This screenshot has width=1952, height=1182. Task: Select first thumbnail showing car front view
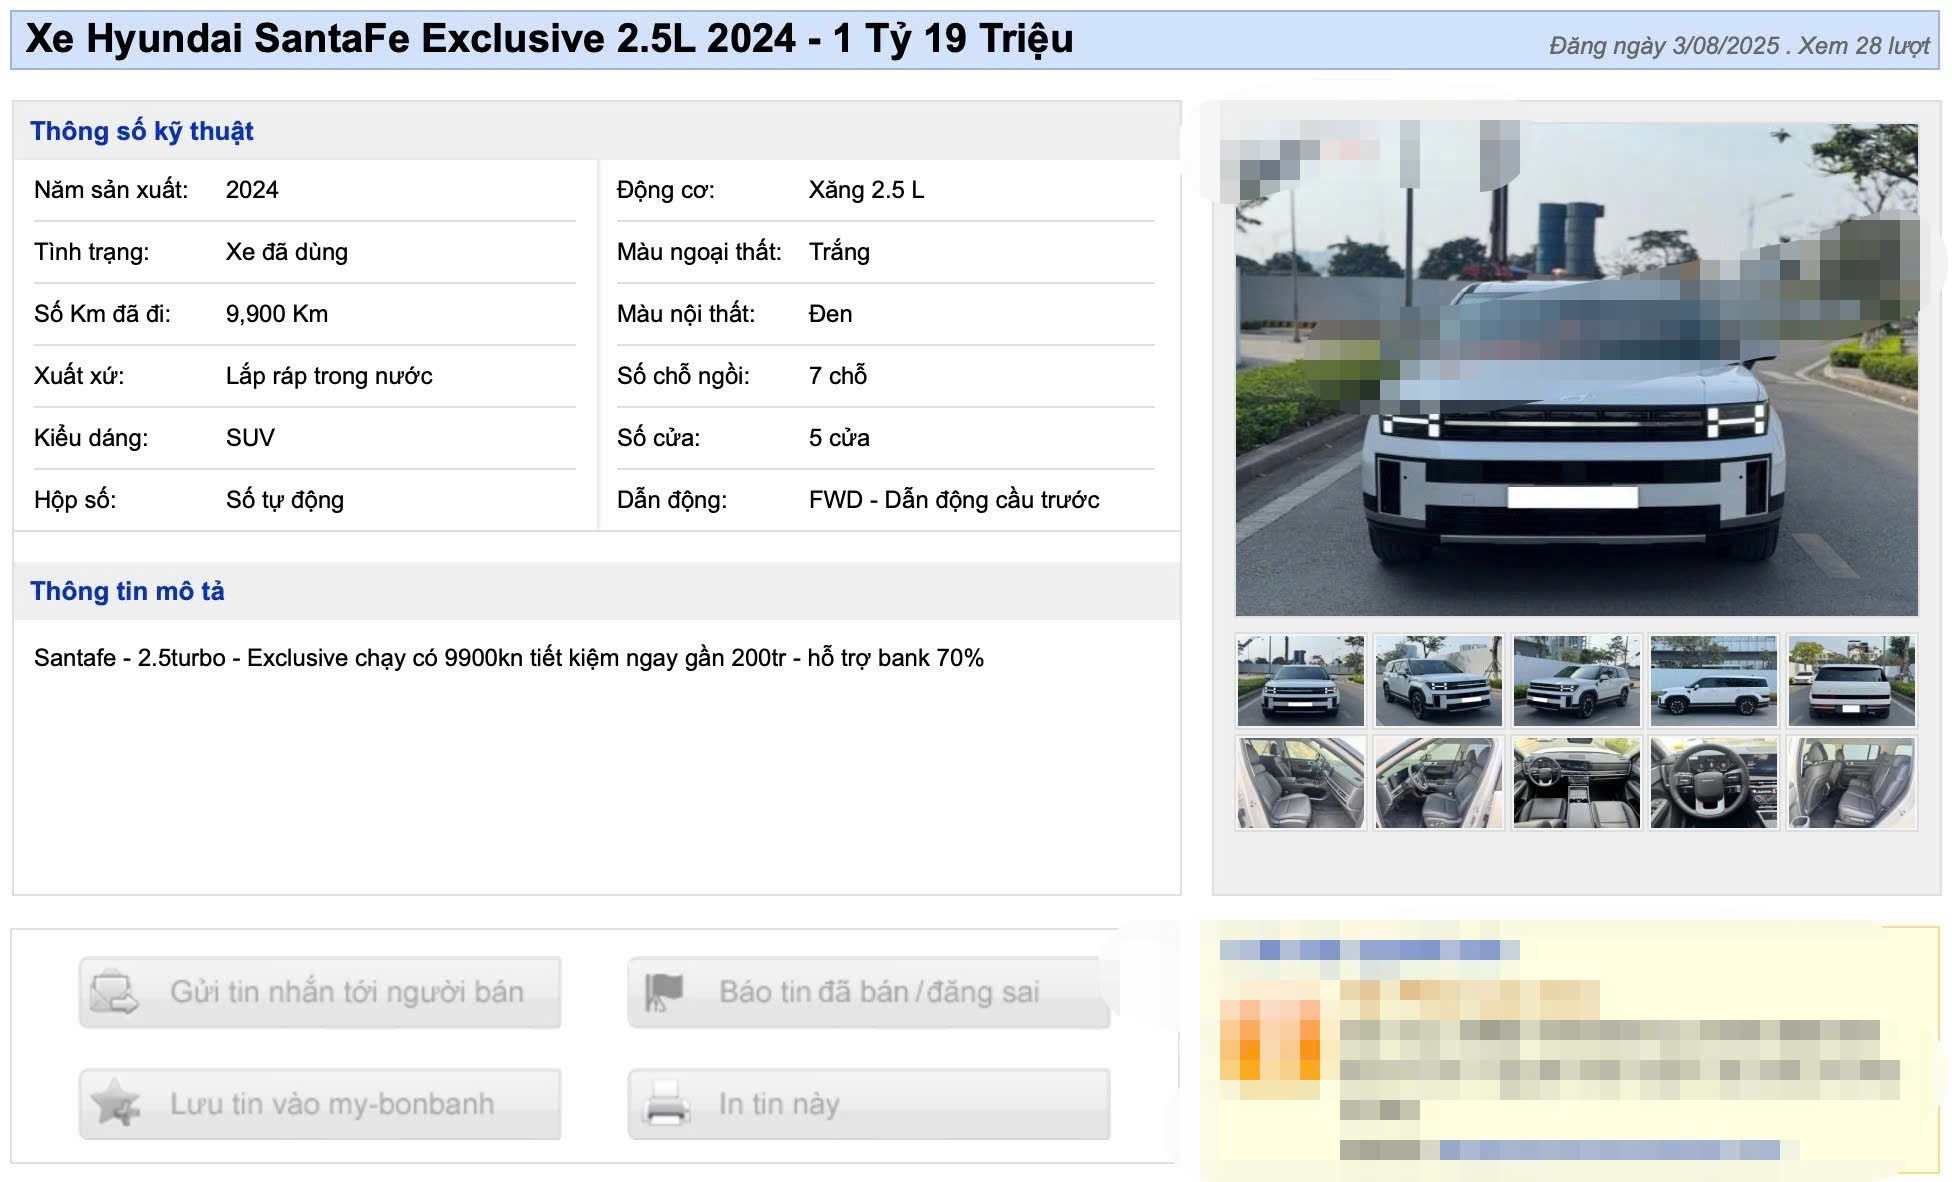pyautogui.click(x=1300, y=681)
